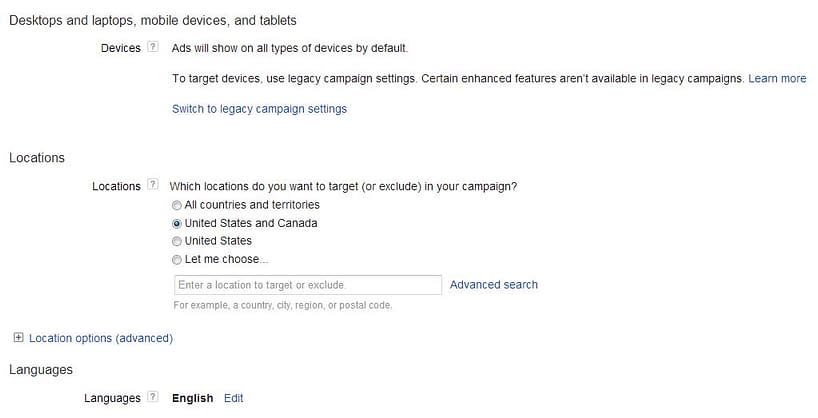The image size is (818, 418).
Task: Expand the plus box before Location options
Action: click(18, 338)
